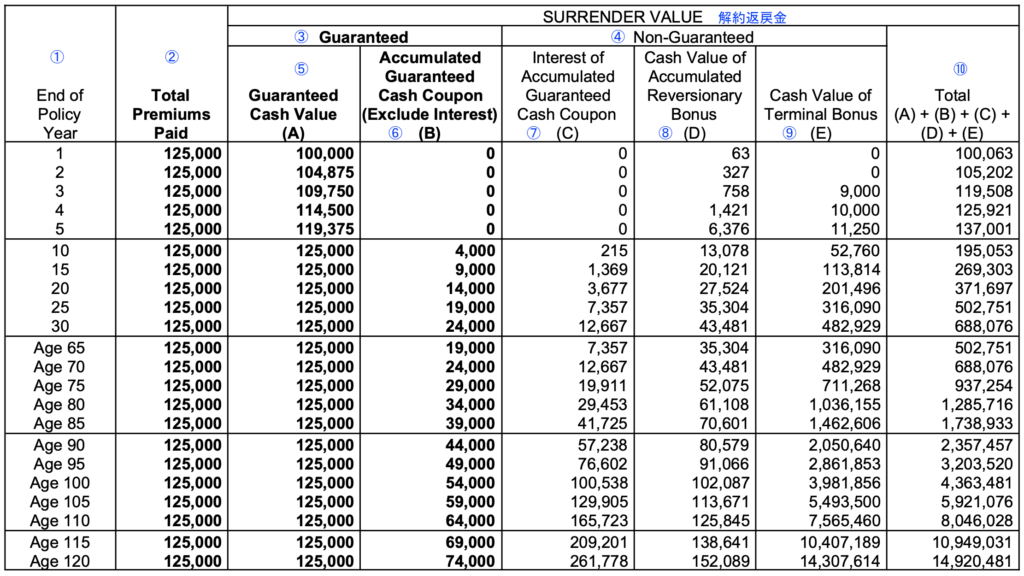
Task: Click circled 9 beside column (E)
Action: click(789, 133)
